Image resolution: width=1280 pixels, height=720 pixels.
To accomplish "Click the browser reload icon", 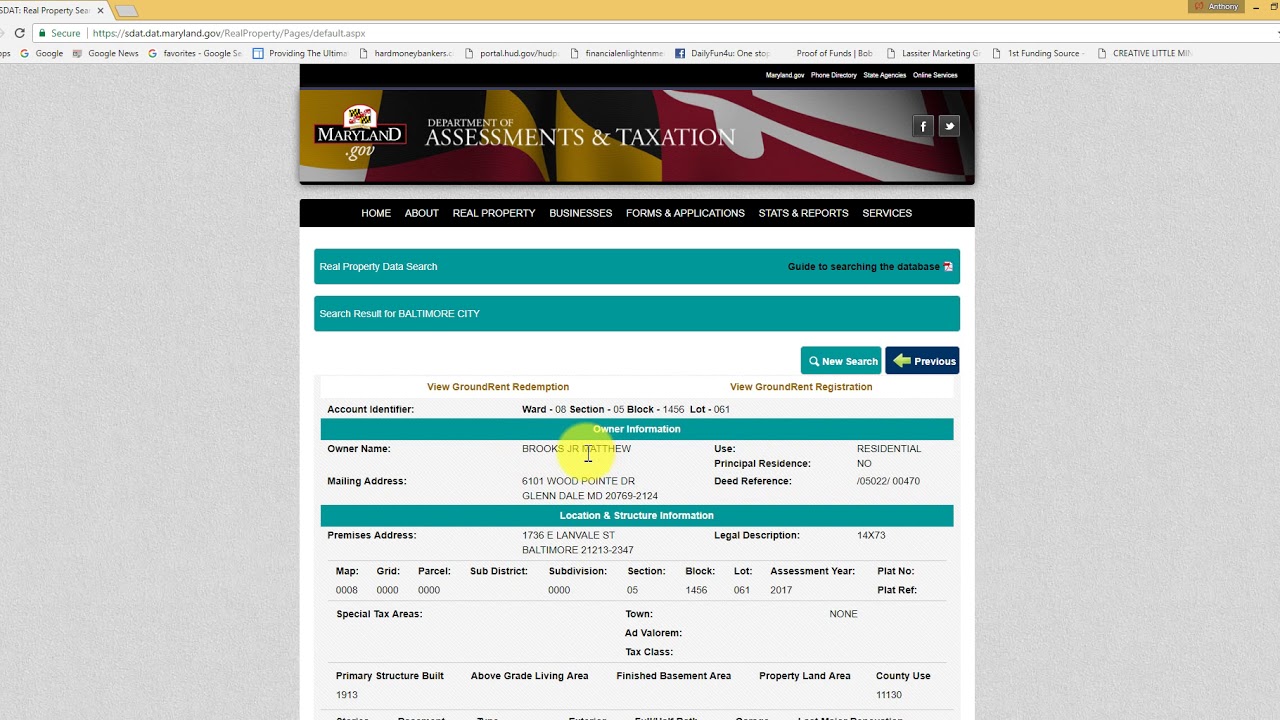I will click(x=19, y=33).
